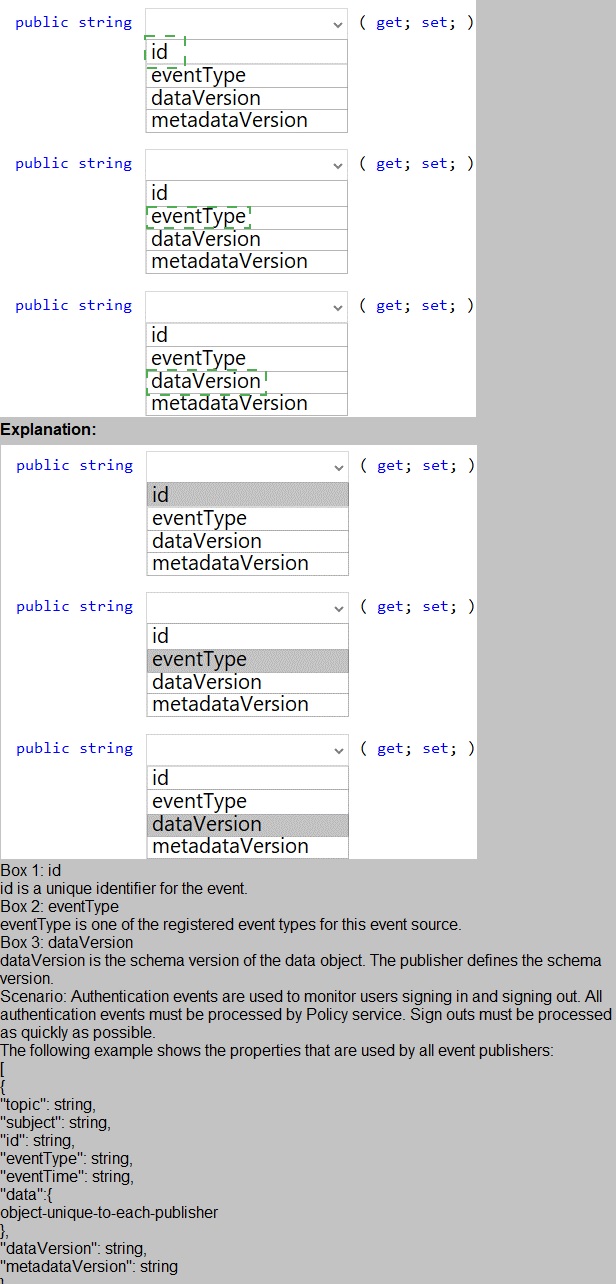The image size is (616, 1284).
Task: Choose the gray-highlighted eventType option under Explanation
Action: coord(247,660)
